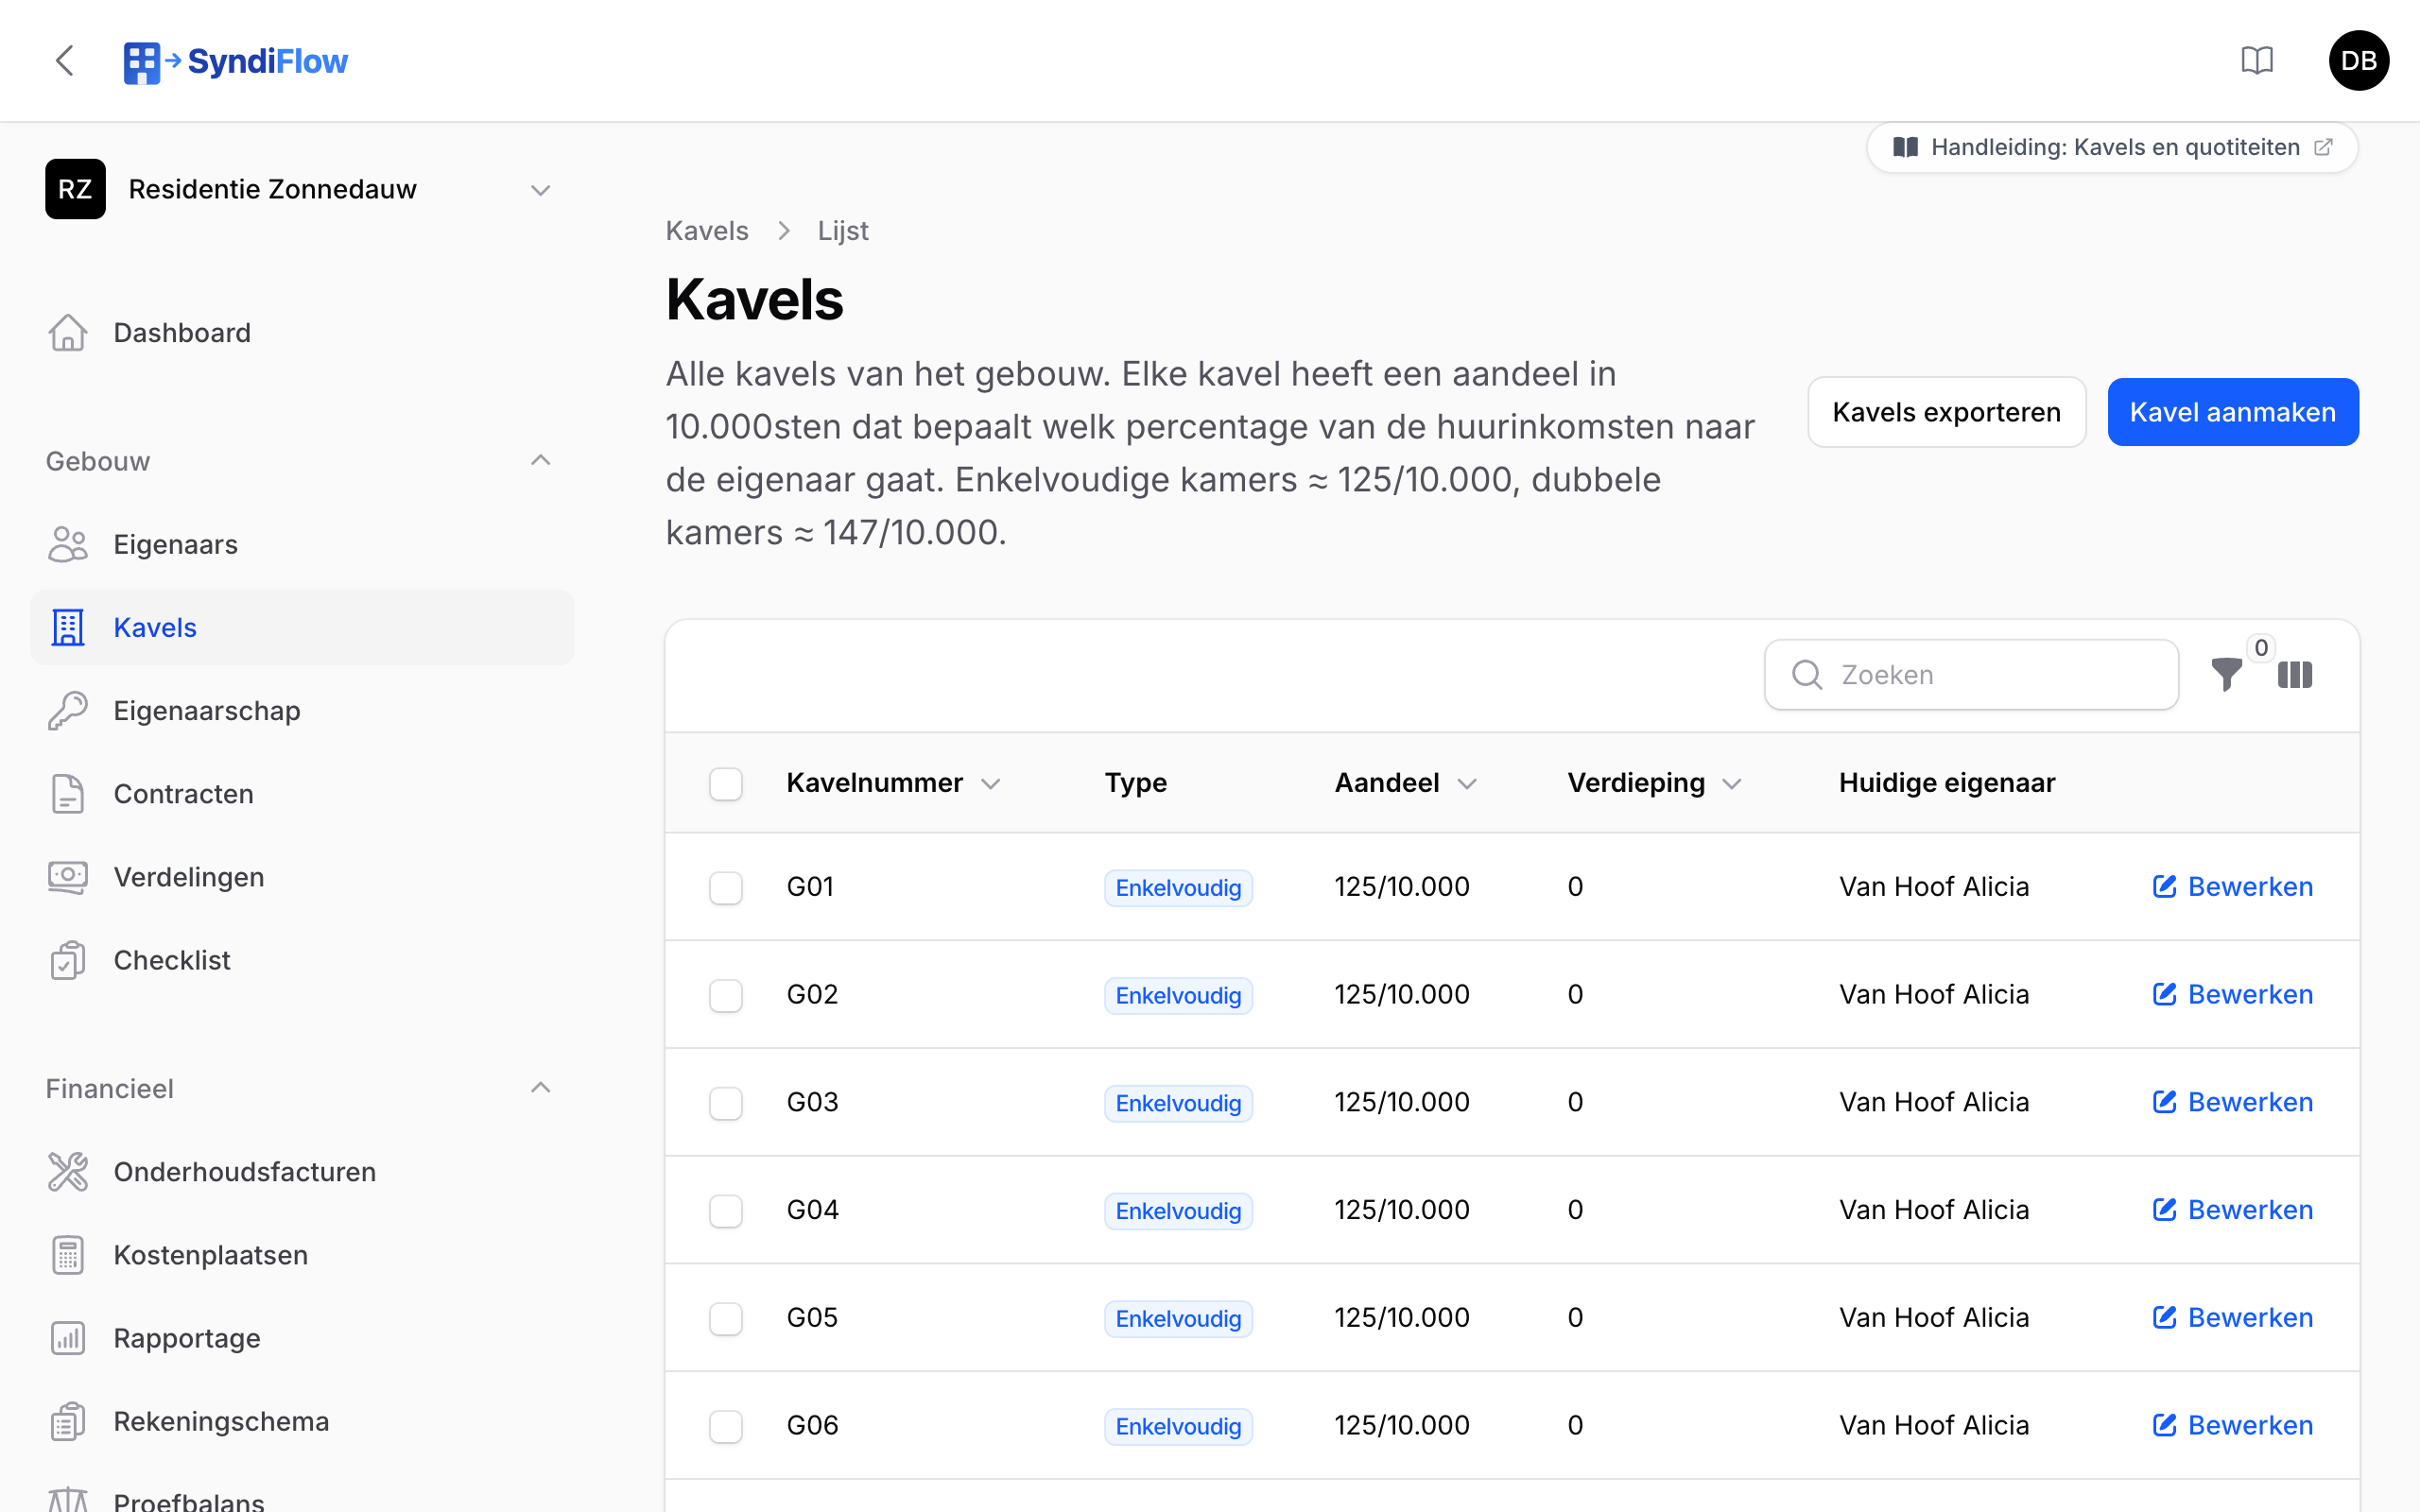2420x1512 pixels.
Task: Toggle the select-all checkbox in table header
Action: (x=726, y=783)
